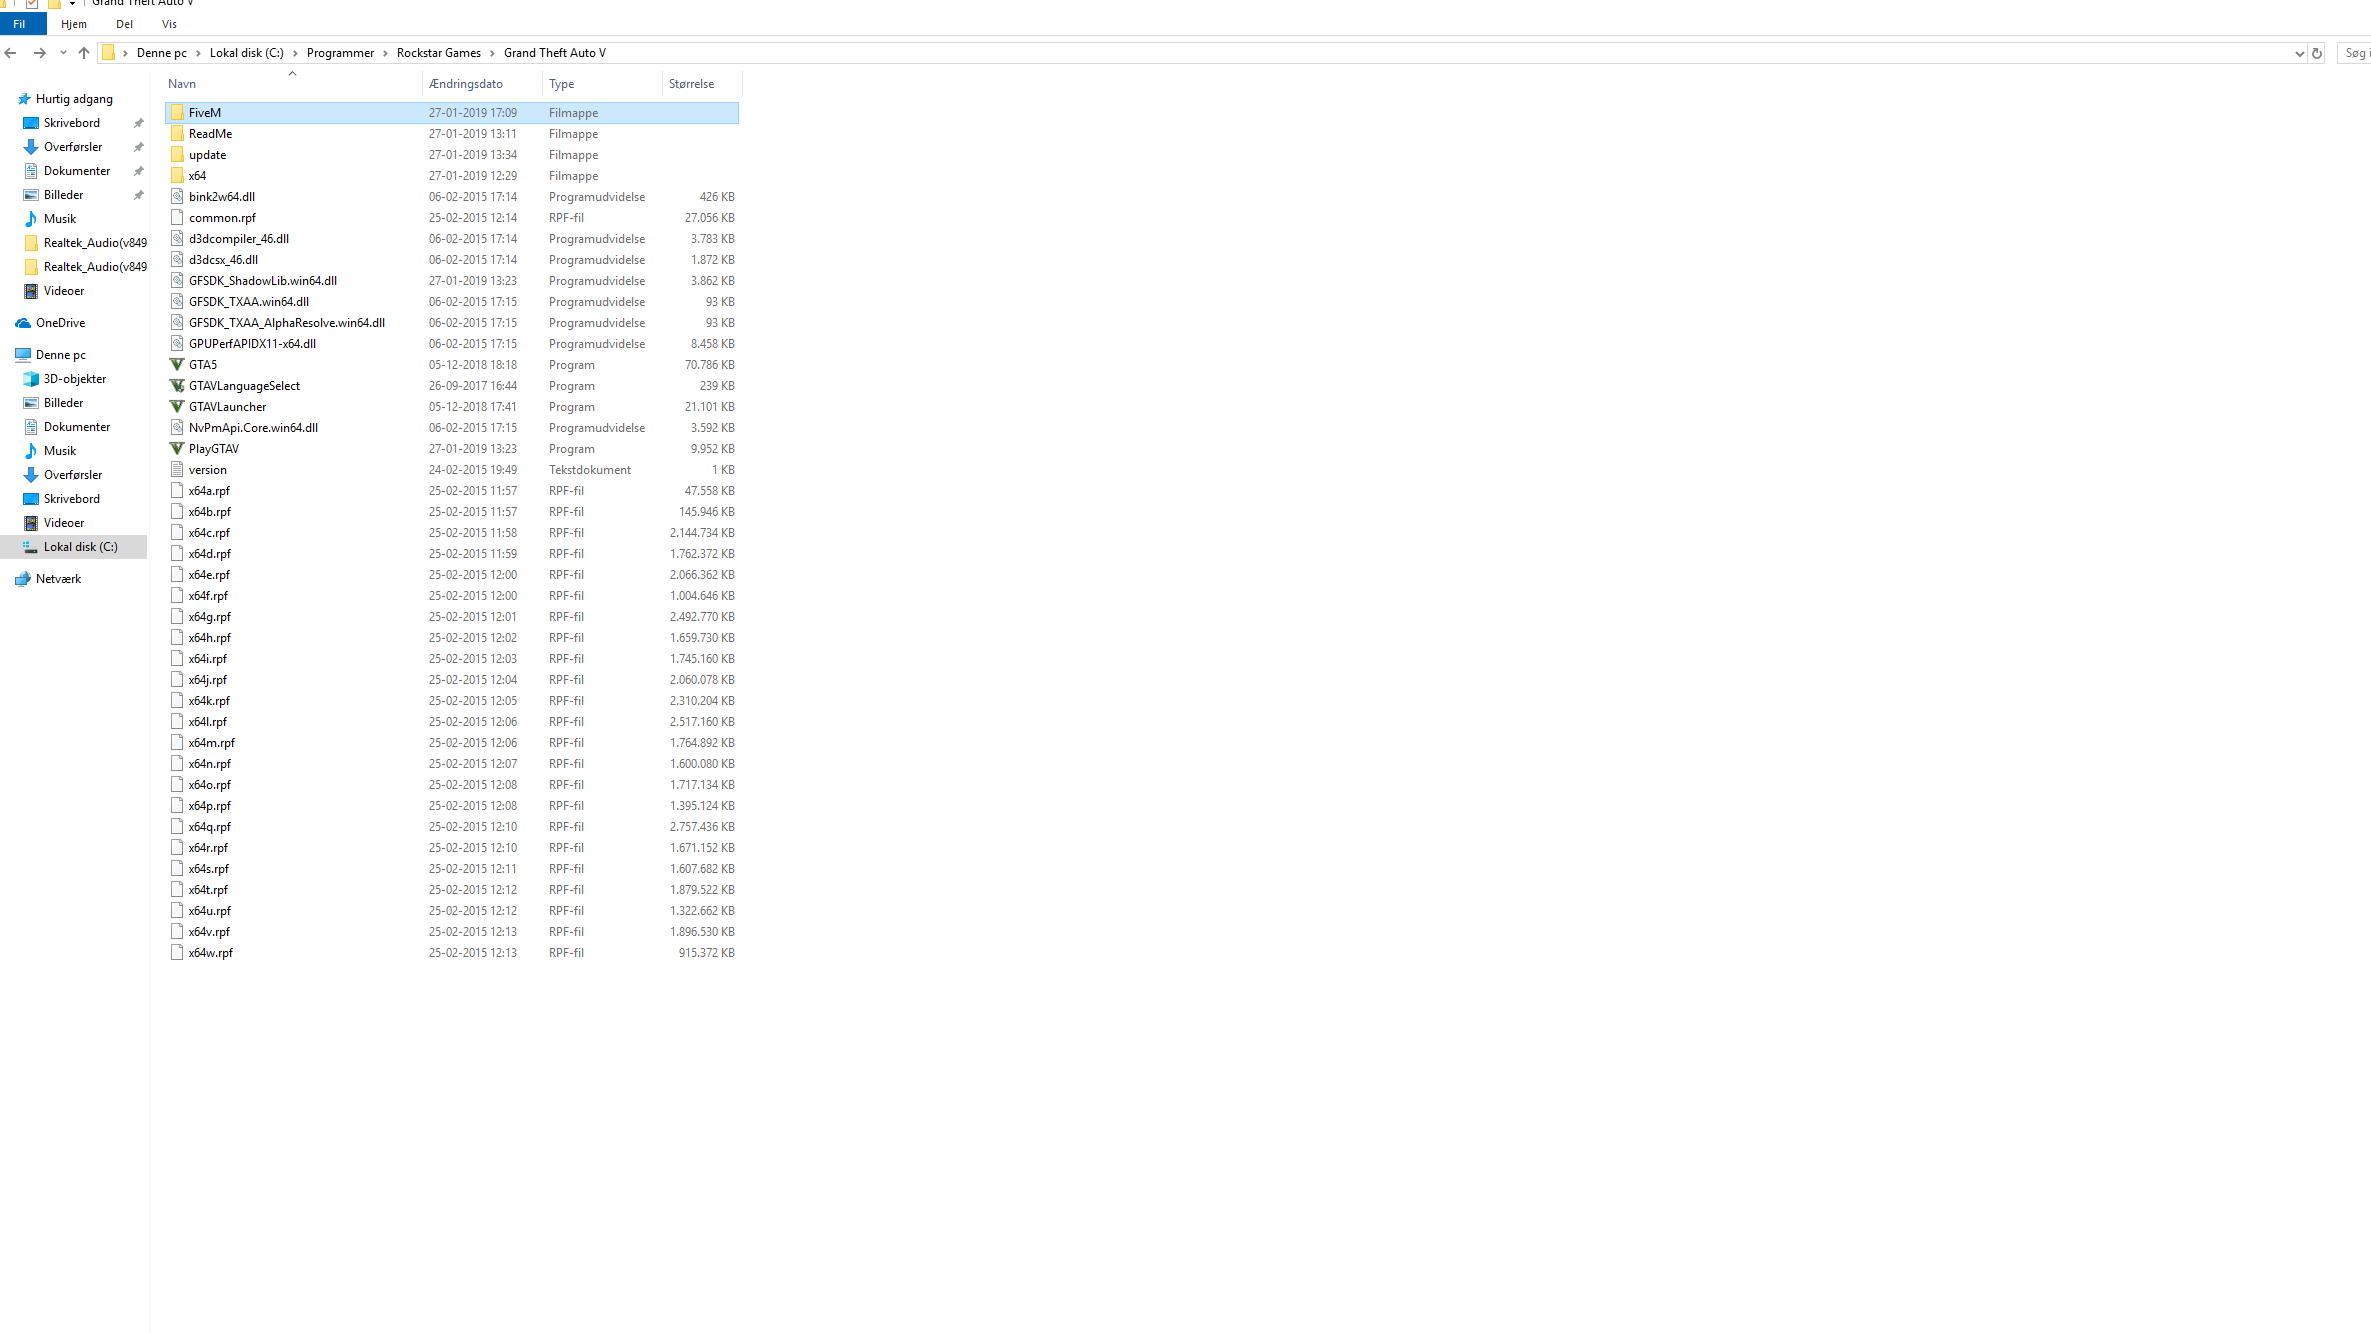Open OneDrive cloud icon in sidebar
Viewport: 2371px width, 1333px height.
23,323
